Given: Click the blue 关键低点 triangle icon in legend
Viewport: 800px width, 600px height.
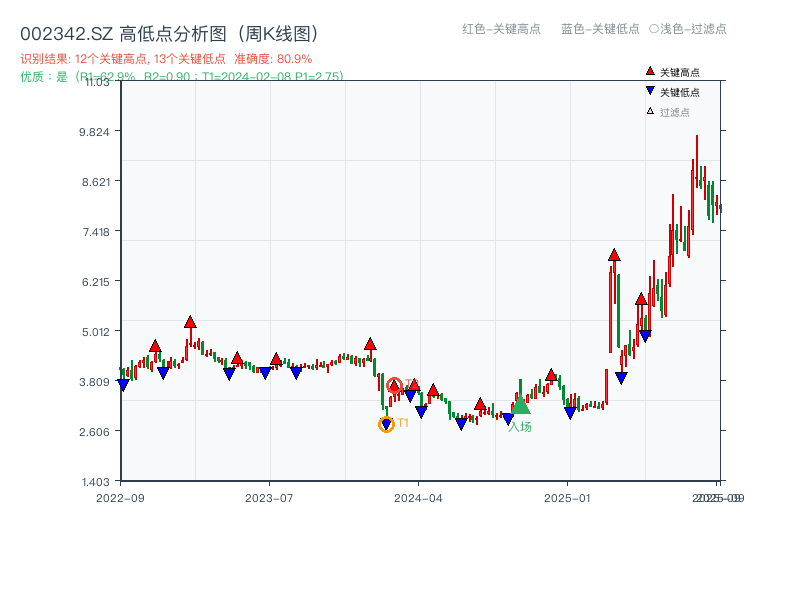Looking at the screenshot, I should point(650,91).
